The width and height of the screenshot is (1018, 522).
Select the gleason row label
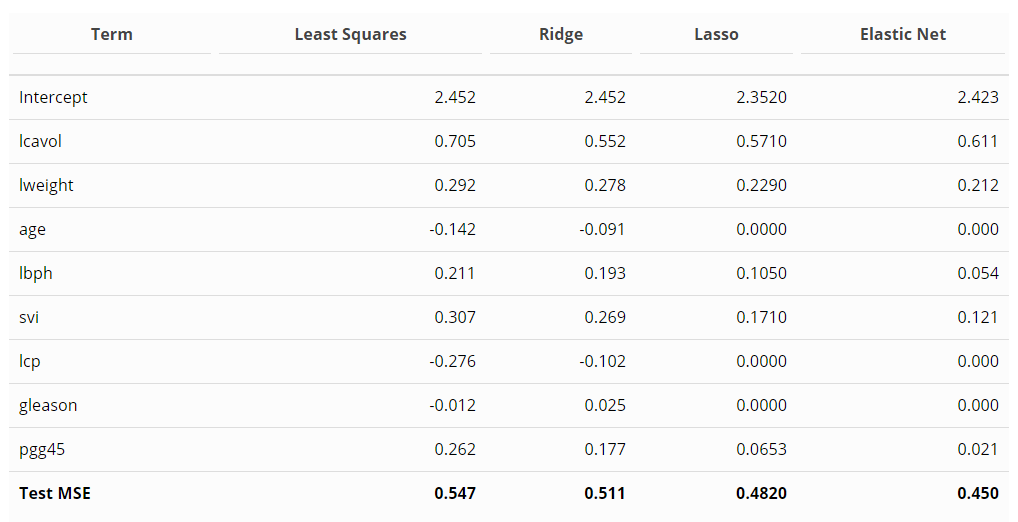tap(48, 405)
